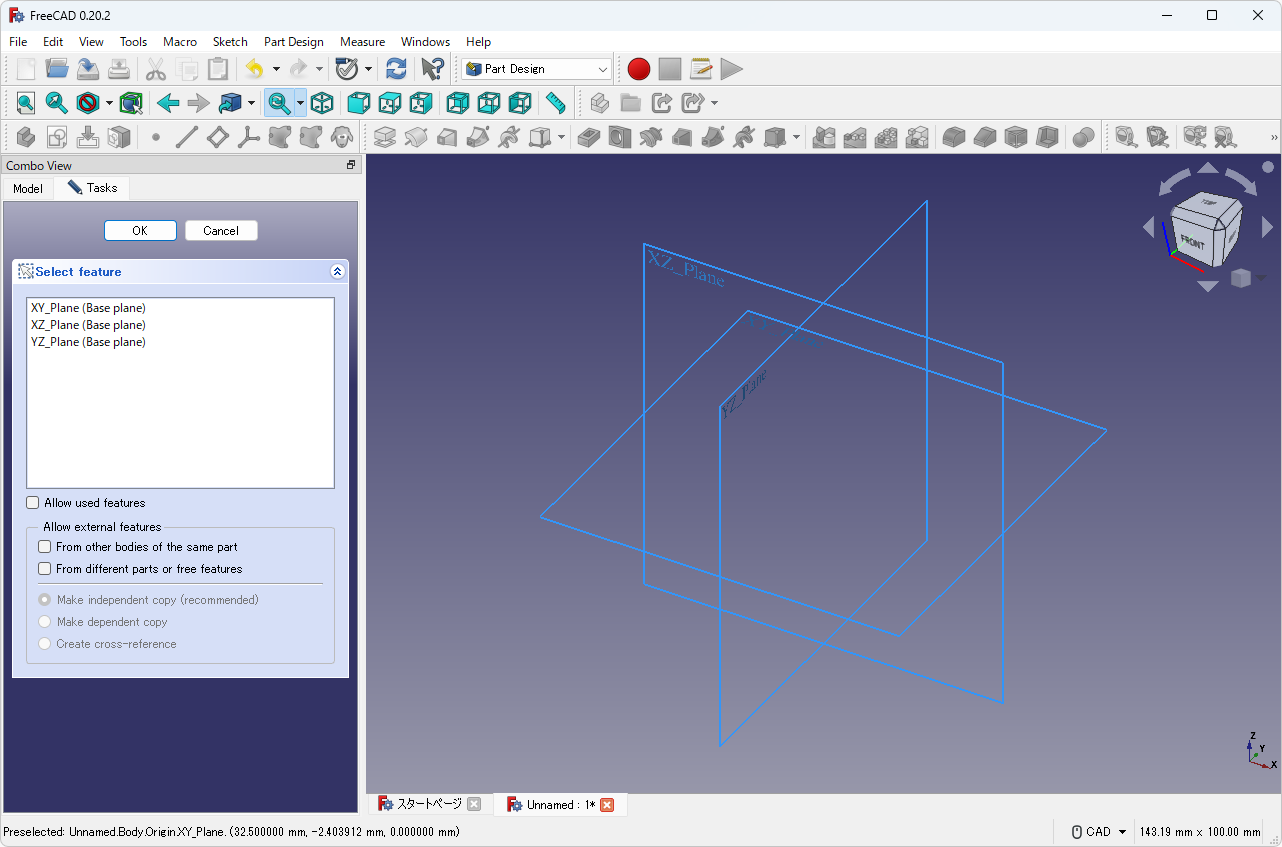Click the Create Part icon
1282x847 pixels.
[x=599, y=103]
